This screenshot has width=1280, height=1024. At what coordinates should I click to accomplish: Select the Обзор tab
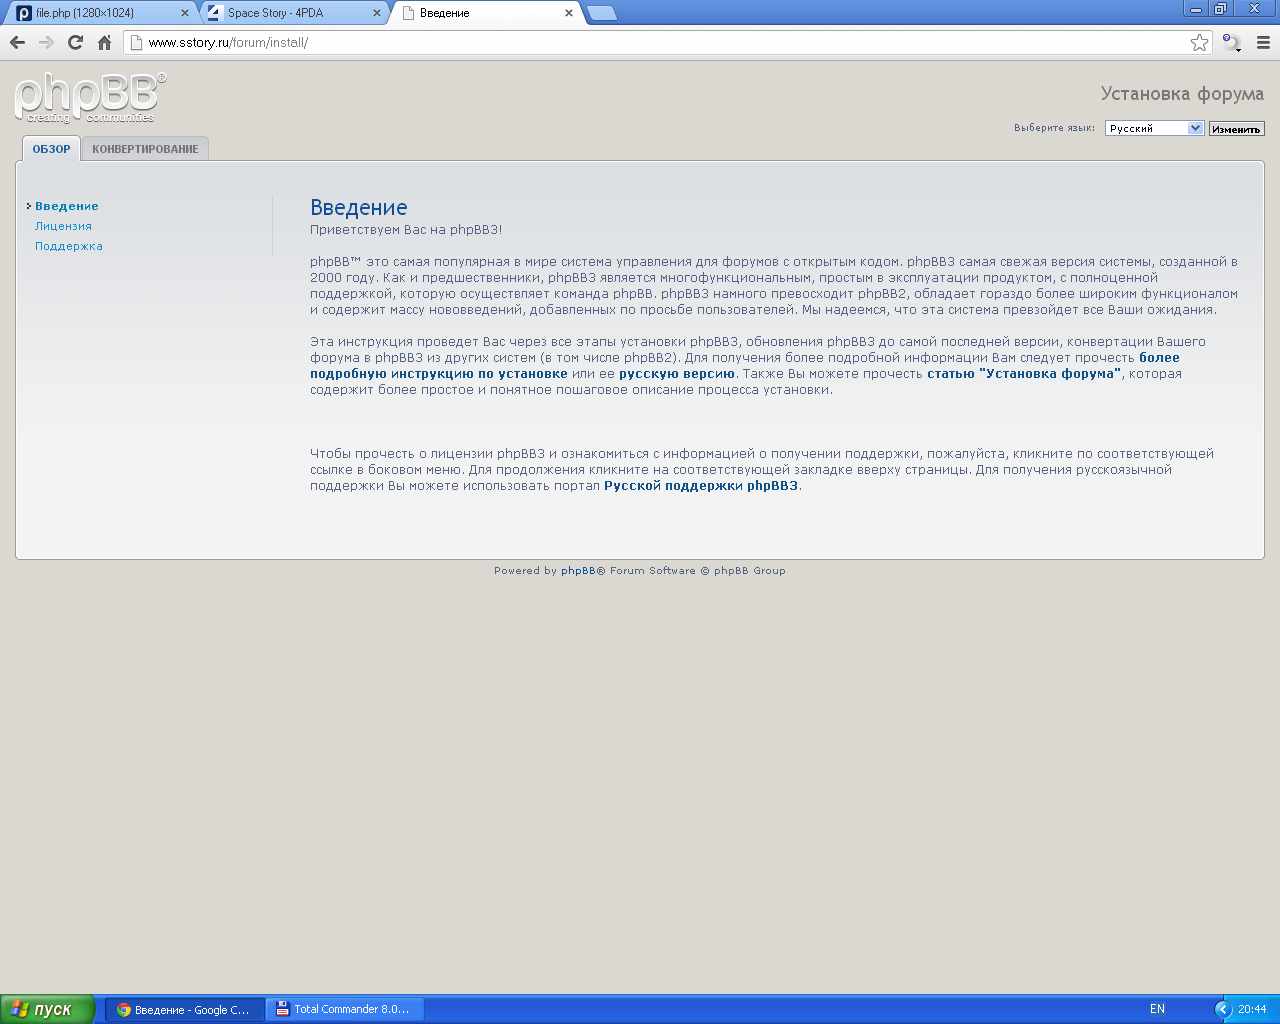[x=51, y=149]
